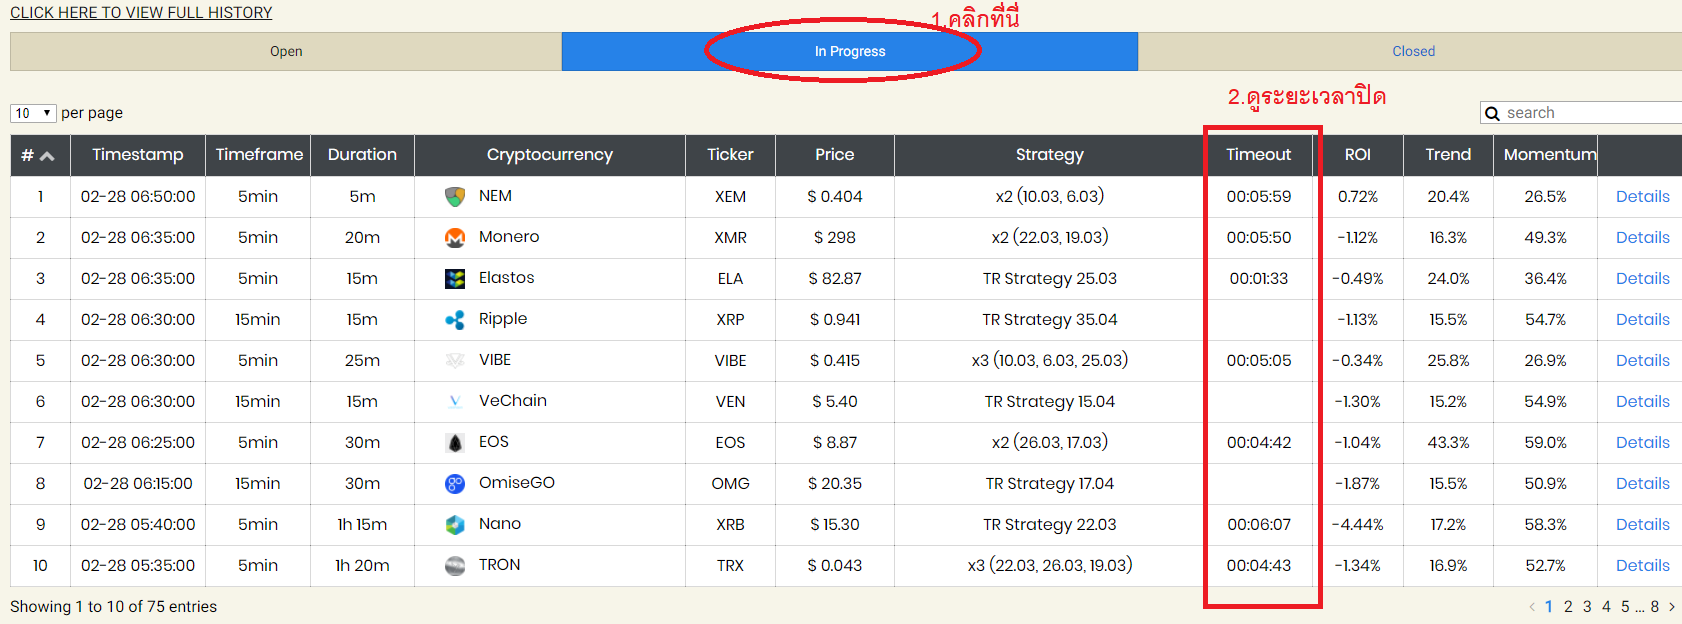Go to page 2 of results
Viewport: 1682px width, 624px height.
tap(1568, 607)
